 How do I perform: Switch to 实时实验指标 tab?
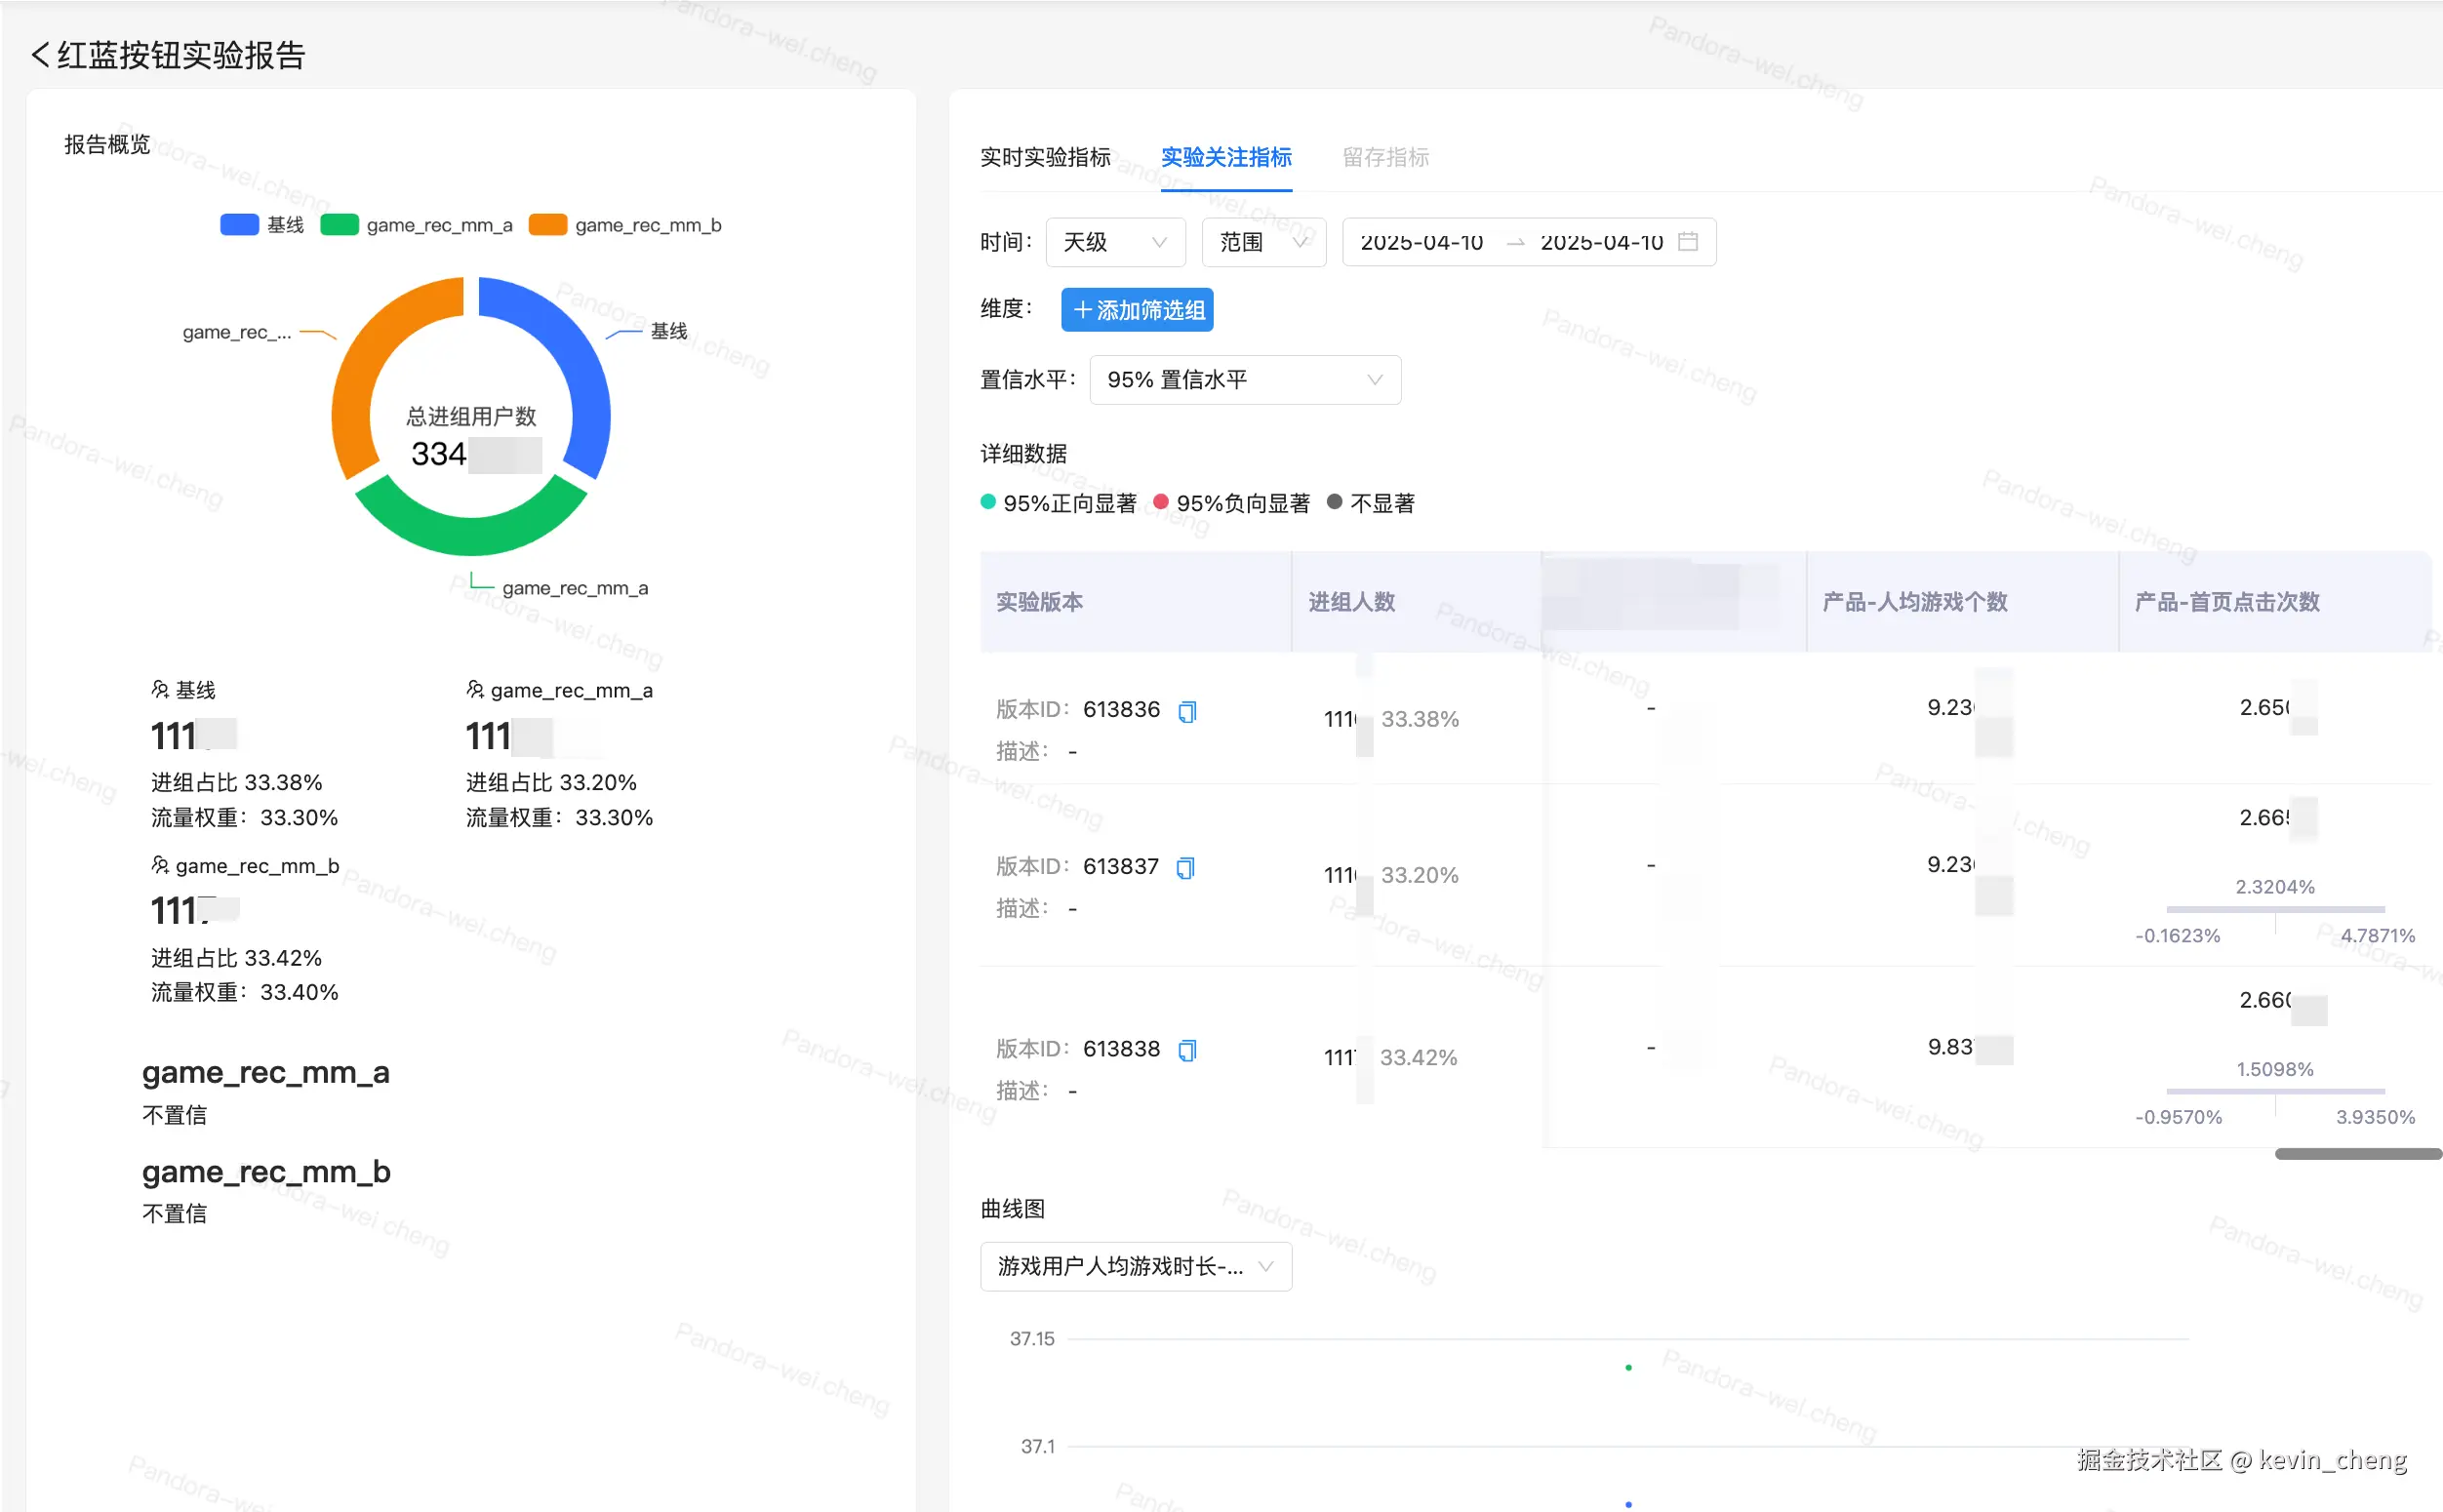[1045, 157]
